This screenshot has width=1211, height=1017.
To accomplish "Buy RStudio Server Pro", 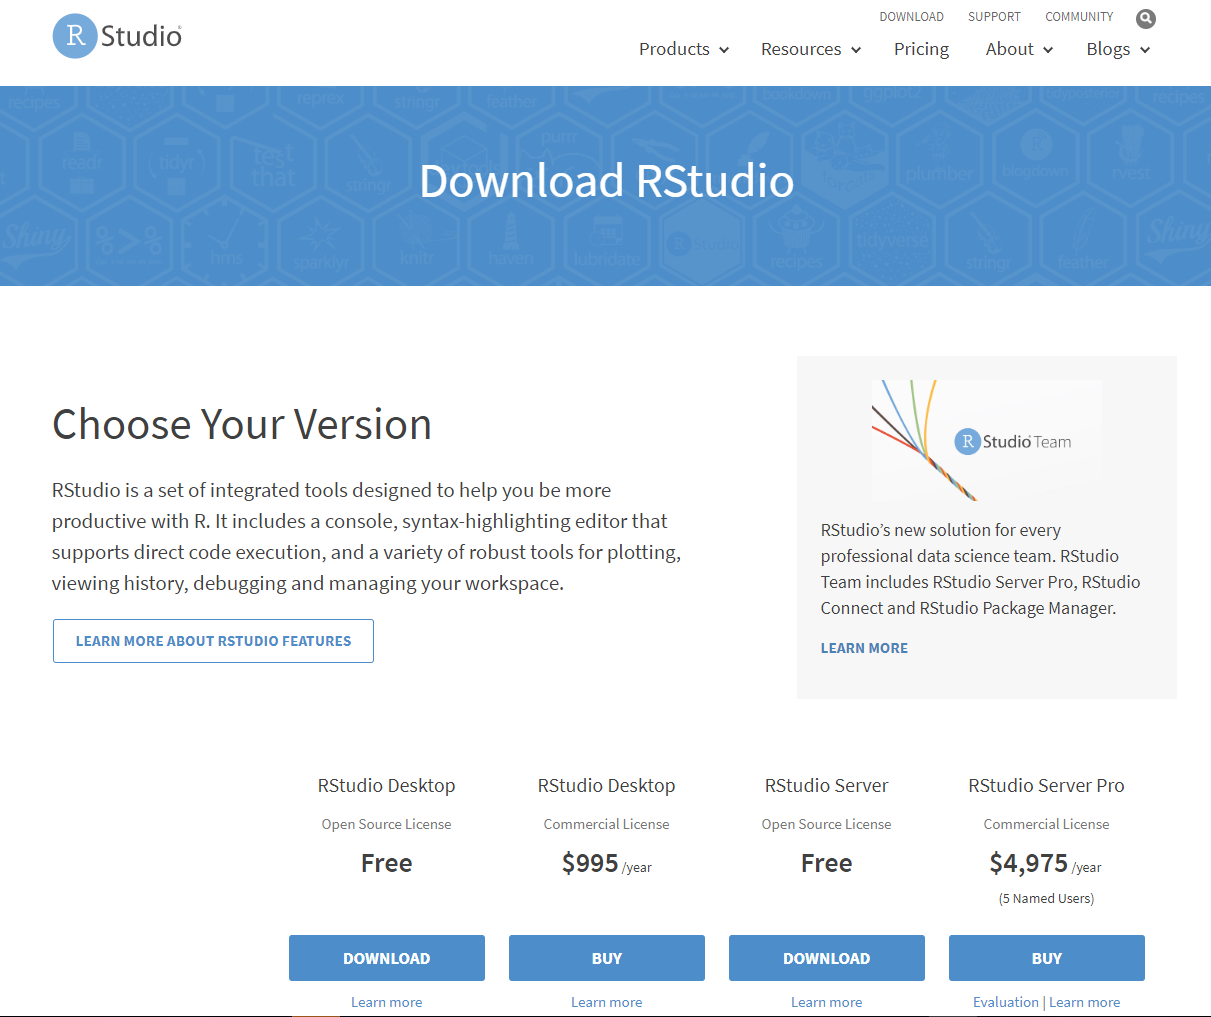I will (x=1047, y=958).
